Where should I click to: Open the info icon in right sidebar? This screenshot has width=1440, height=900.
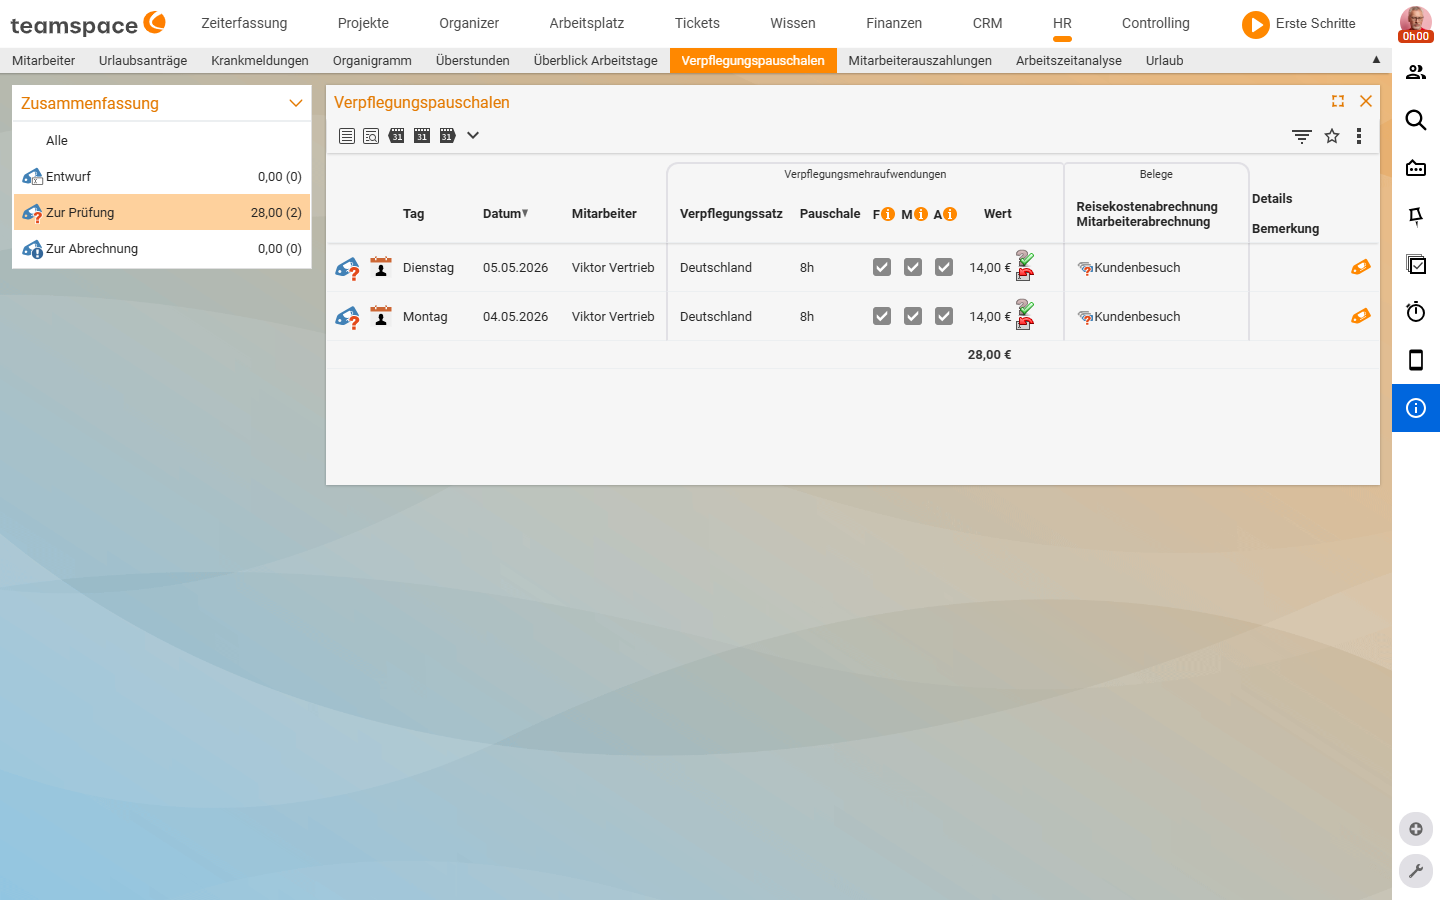tap(1416, 408)
